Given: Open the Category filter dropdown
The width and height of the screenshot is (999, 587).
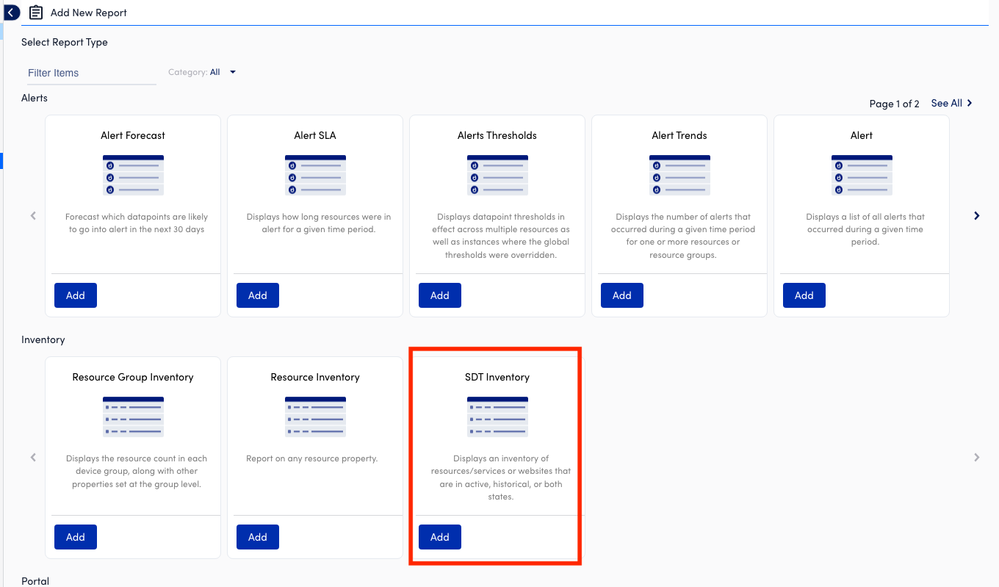Looking at the screenshot, I should pyautogui.click(x=223, y=72).
